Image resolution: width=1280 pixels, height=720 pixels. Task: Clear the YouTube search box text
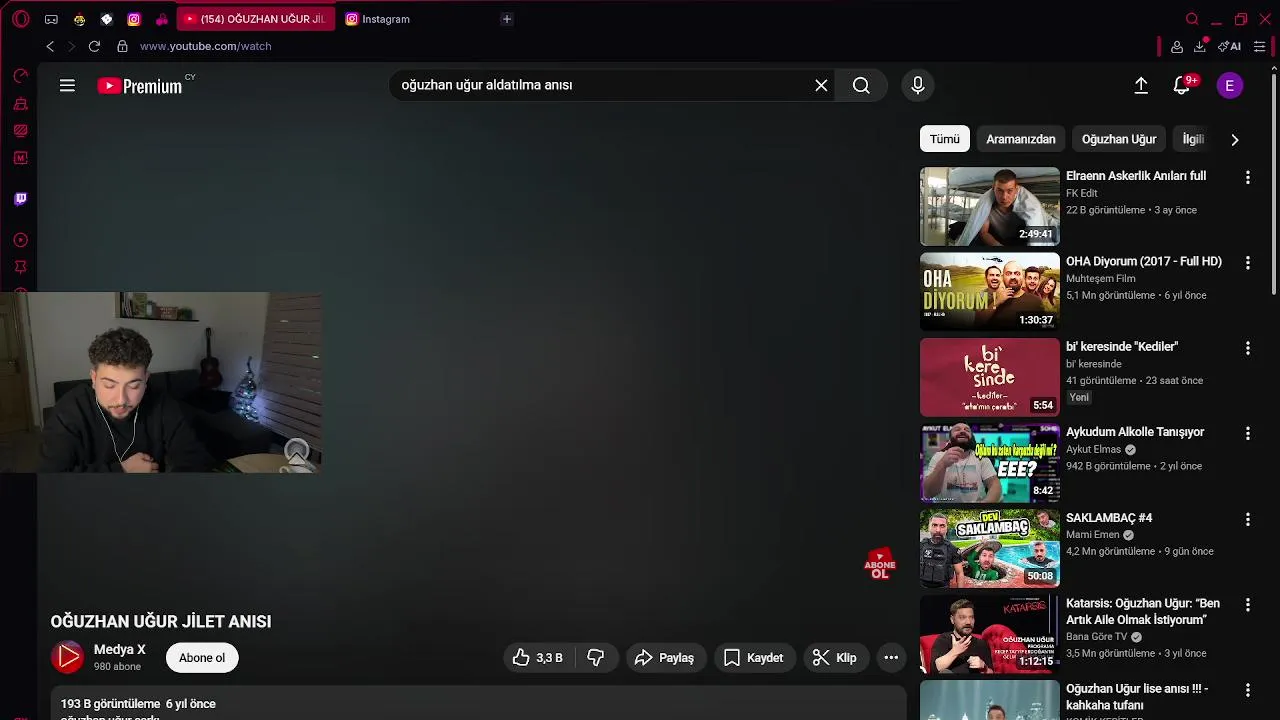point(821,86)
